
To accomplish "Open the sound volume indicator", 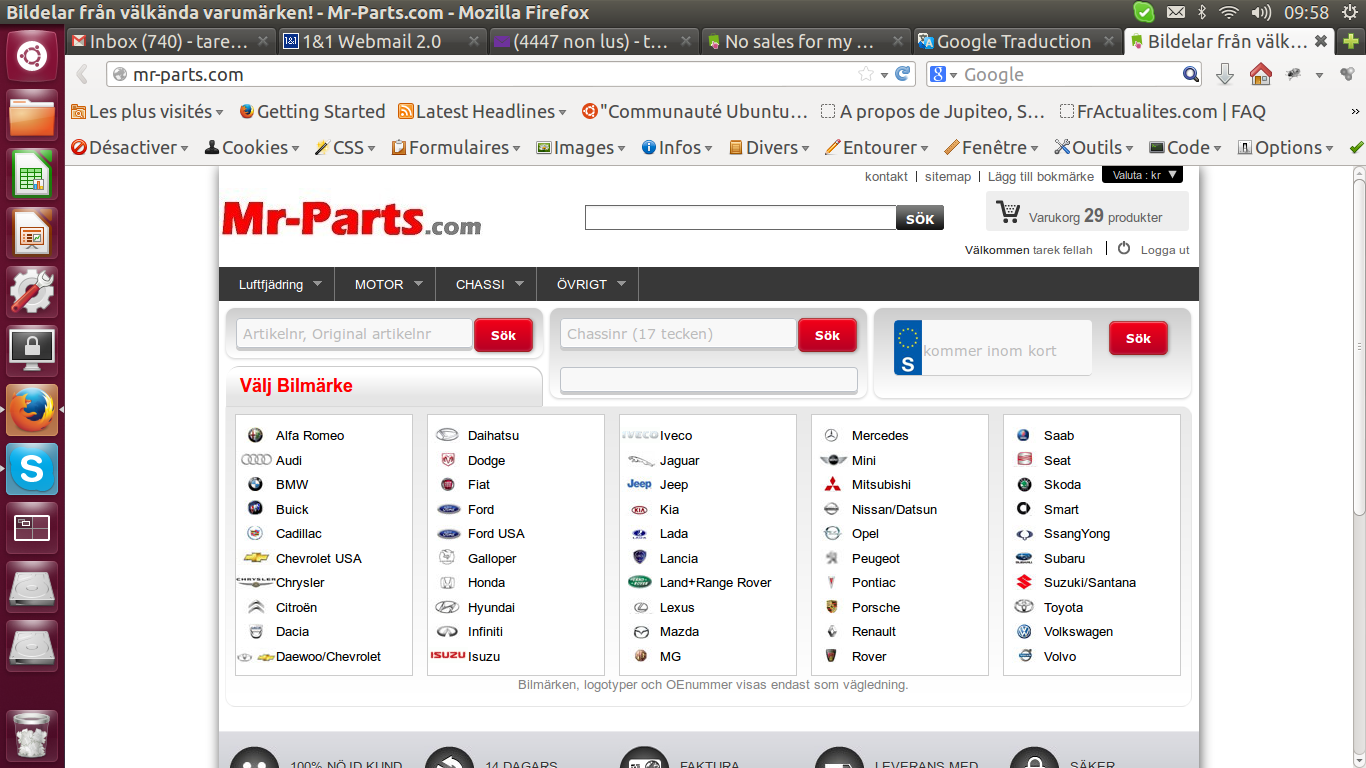I will click(x=1261, y=13).
